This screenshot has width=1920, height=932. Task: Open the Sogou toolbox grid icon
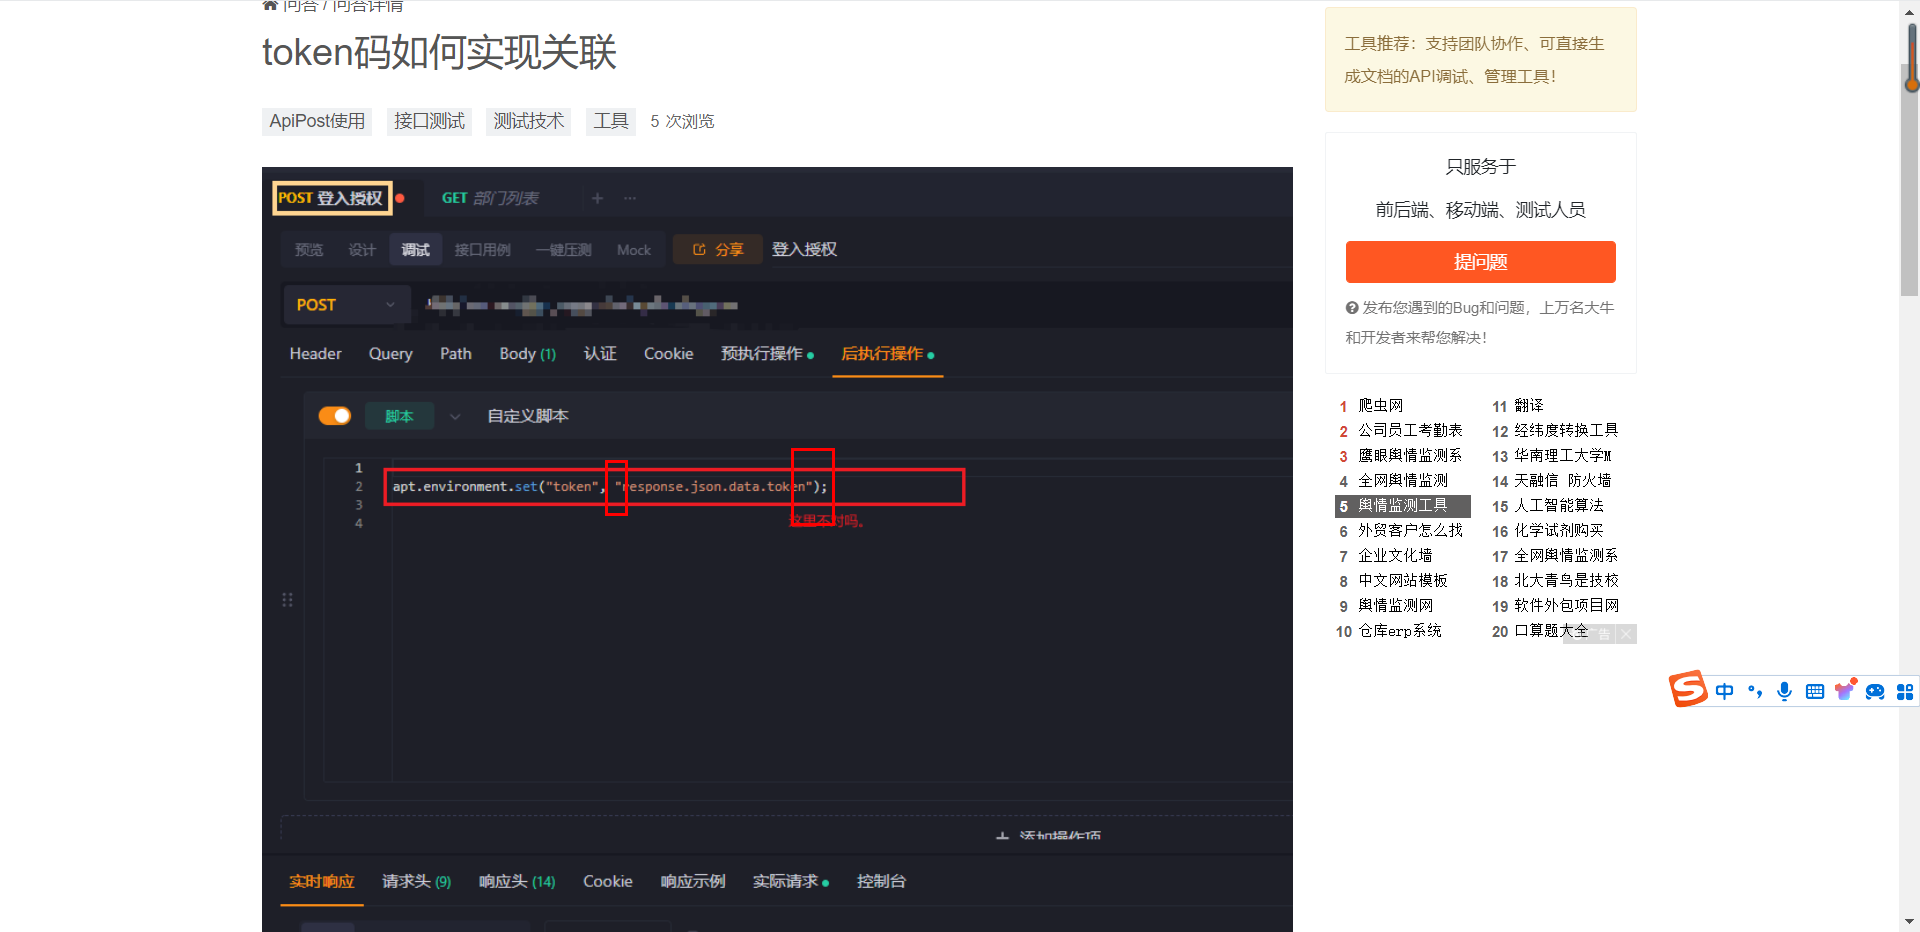[x=1905, y=691]
